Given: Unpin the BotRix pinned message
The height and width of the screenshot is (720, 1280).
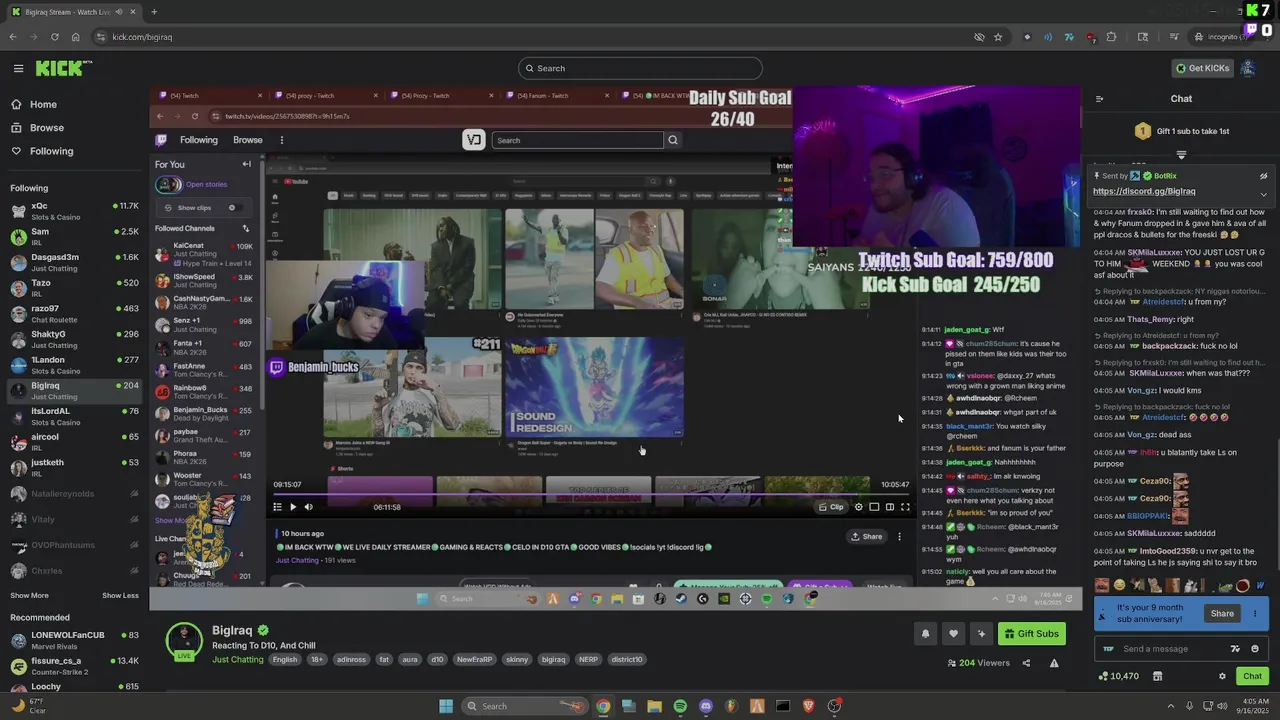Looking at the screenshot, I should [x=1263, y=176].
